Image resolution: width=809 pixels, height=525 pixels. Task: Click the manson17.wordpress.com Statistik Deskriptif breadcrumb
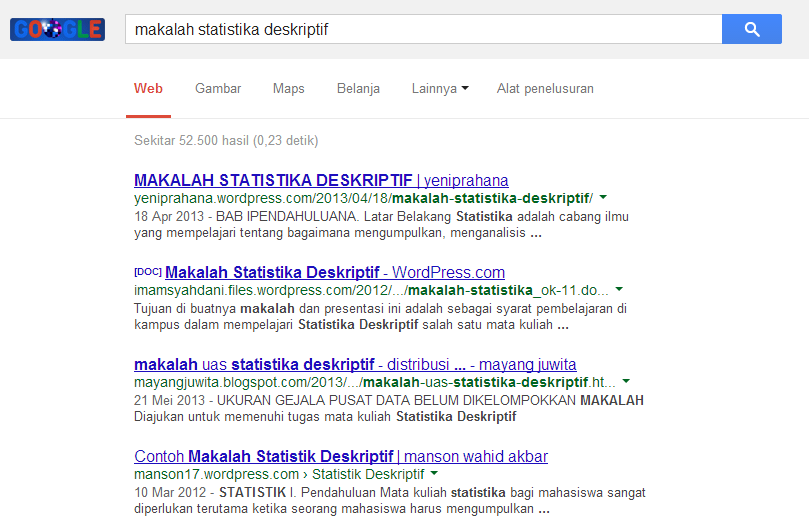tap(279, 474)
